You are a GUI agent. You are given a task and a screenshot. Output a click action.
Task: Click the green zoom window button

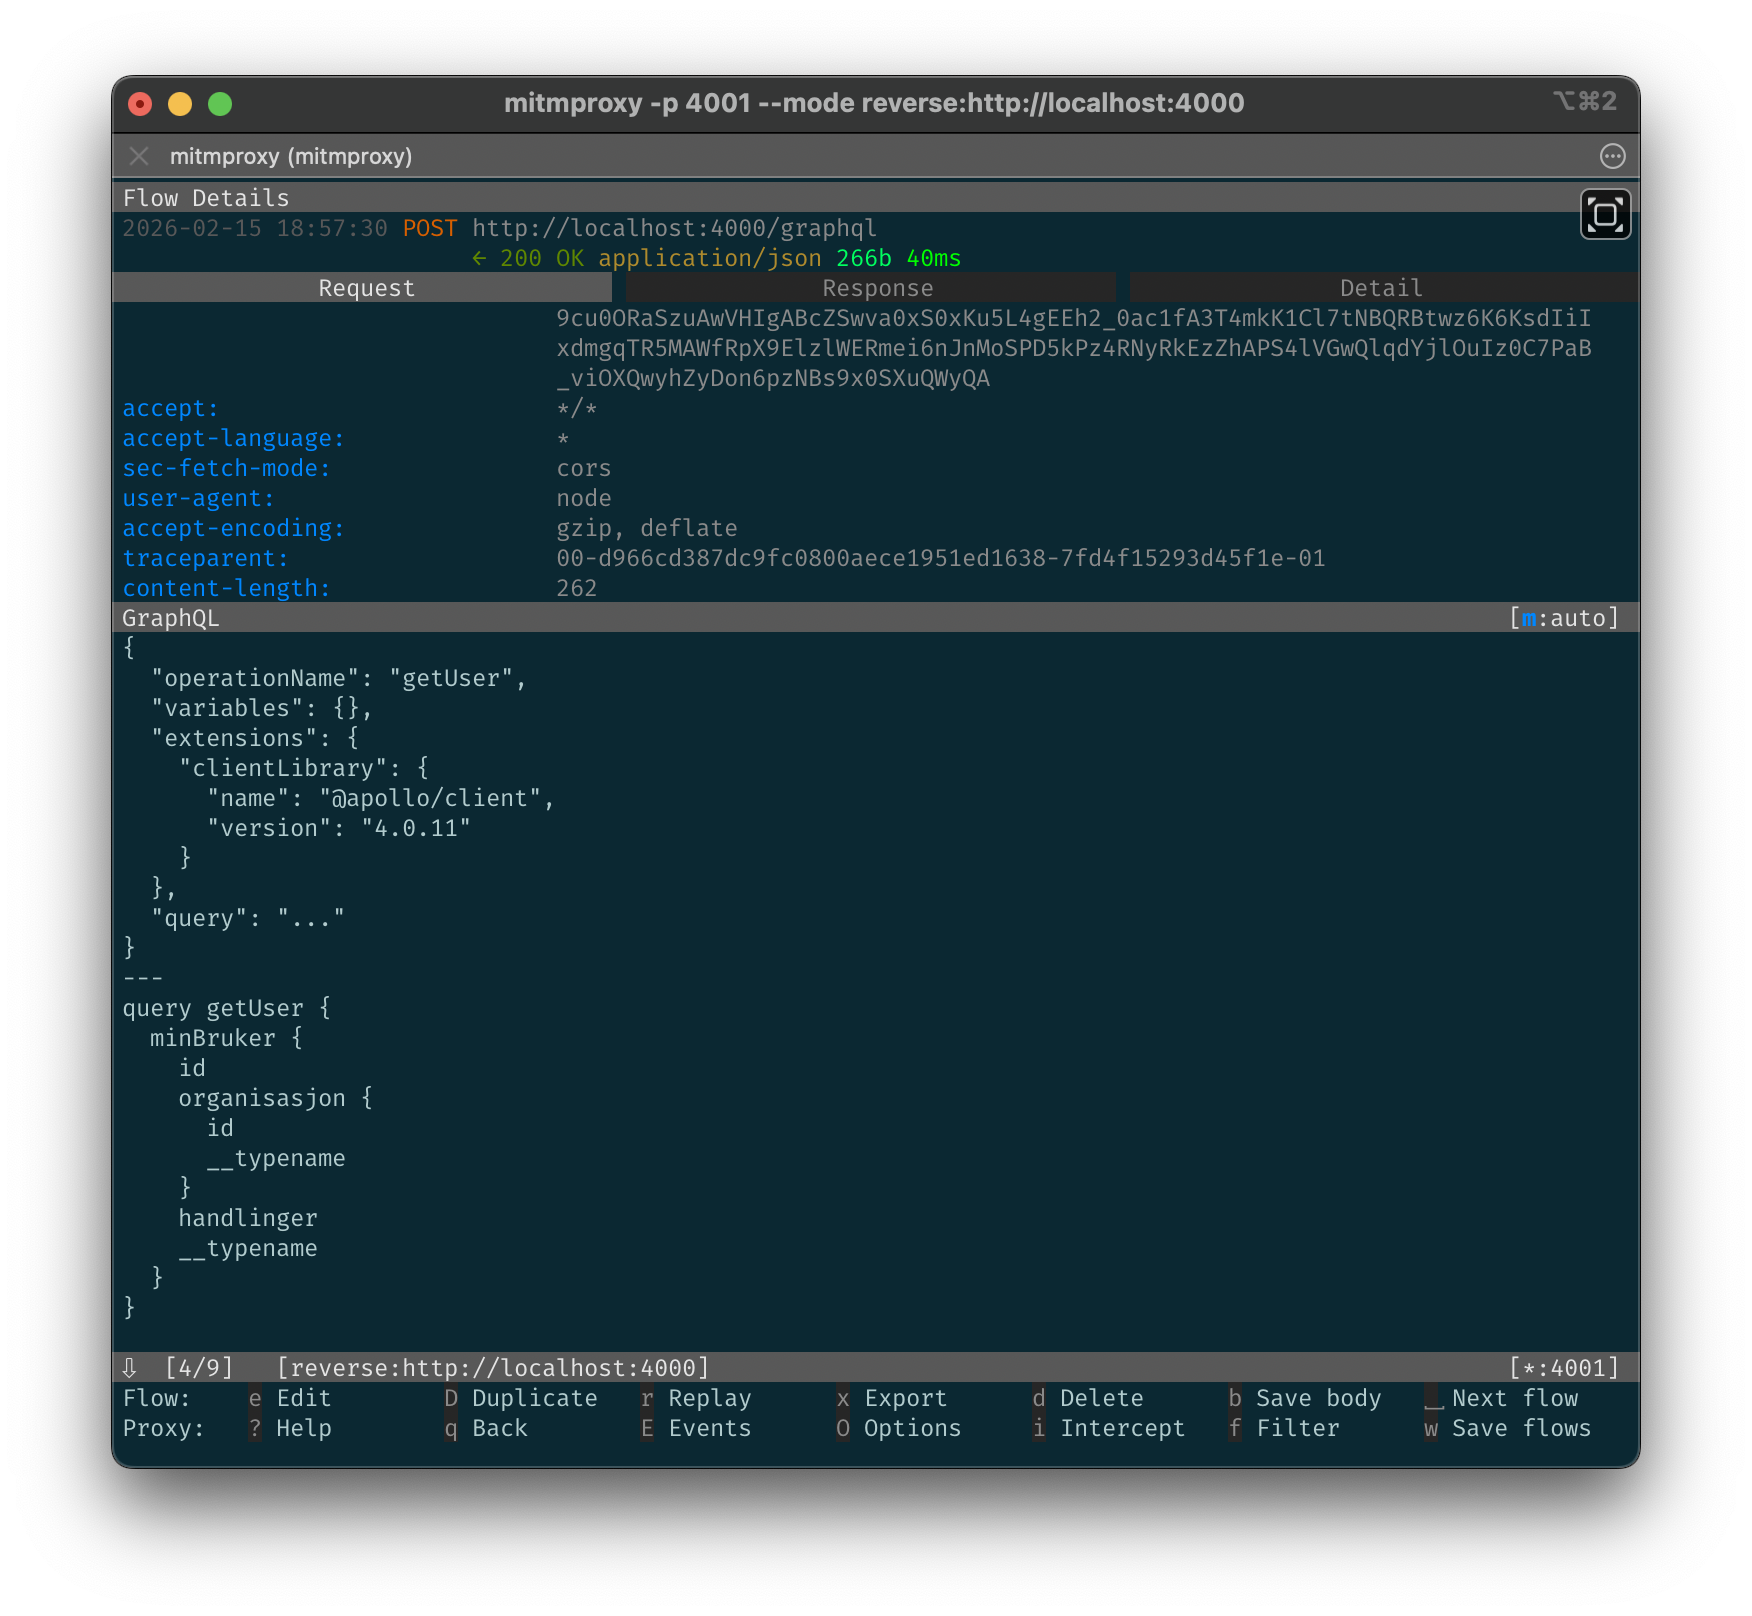[220, 104]
